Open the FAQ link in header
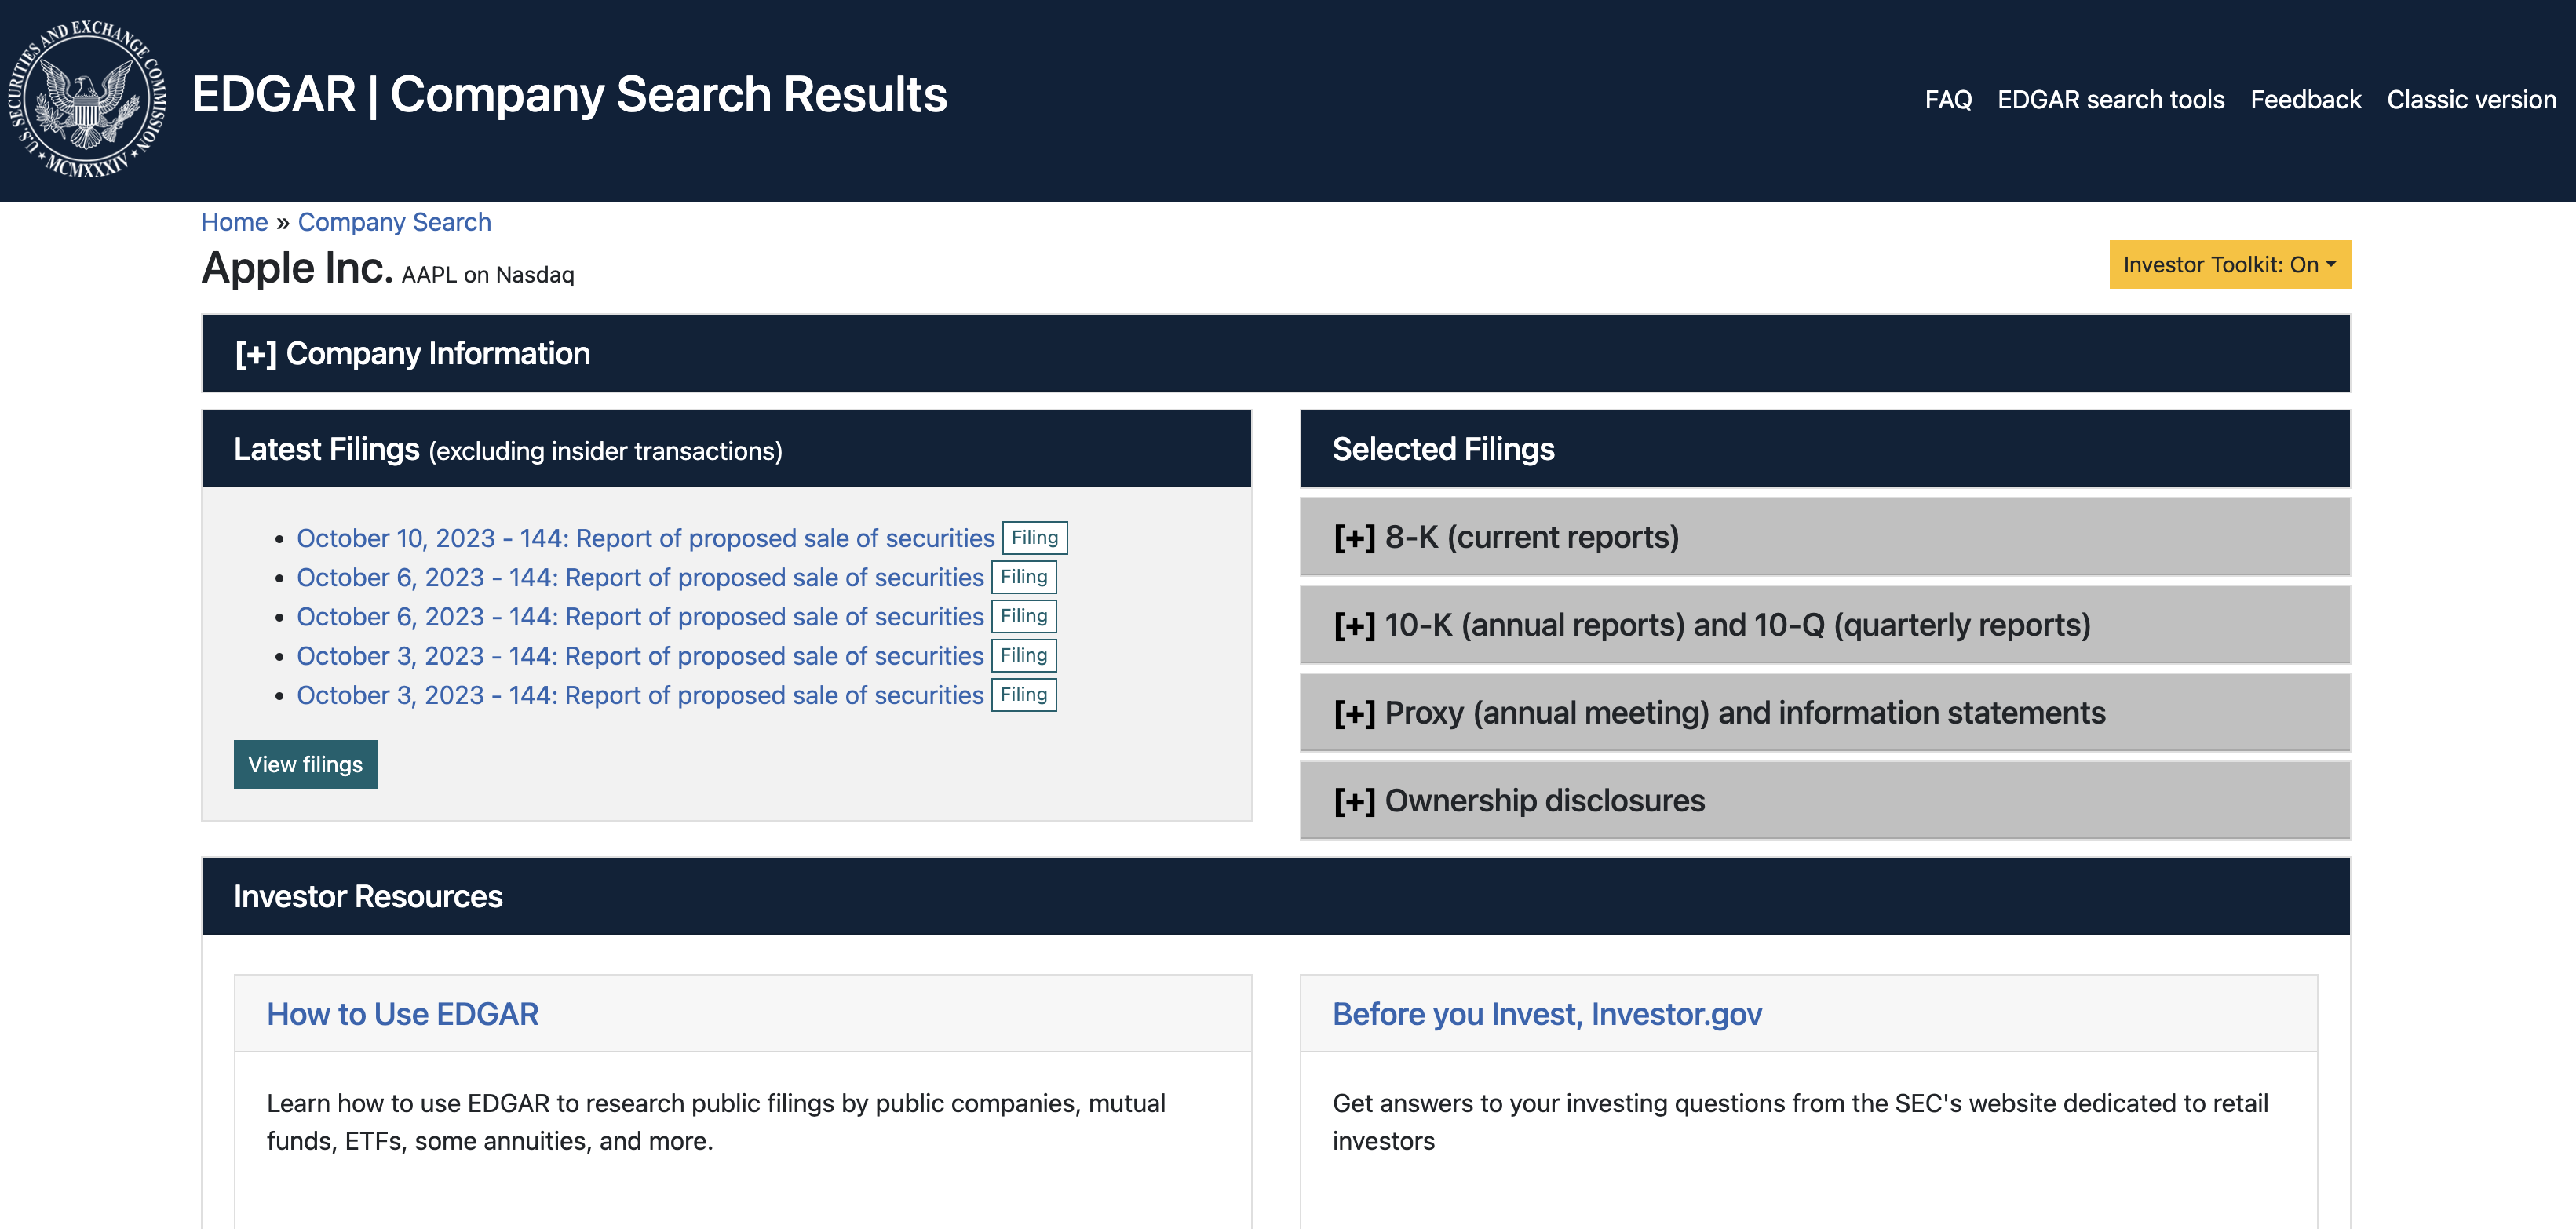Viewport: 2576px width, 1229px height. point(1948,100)
